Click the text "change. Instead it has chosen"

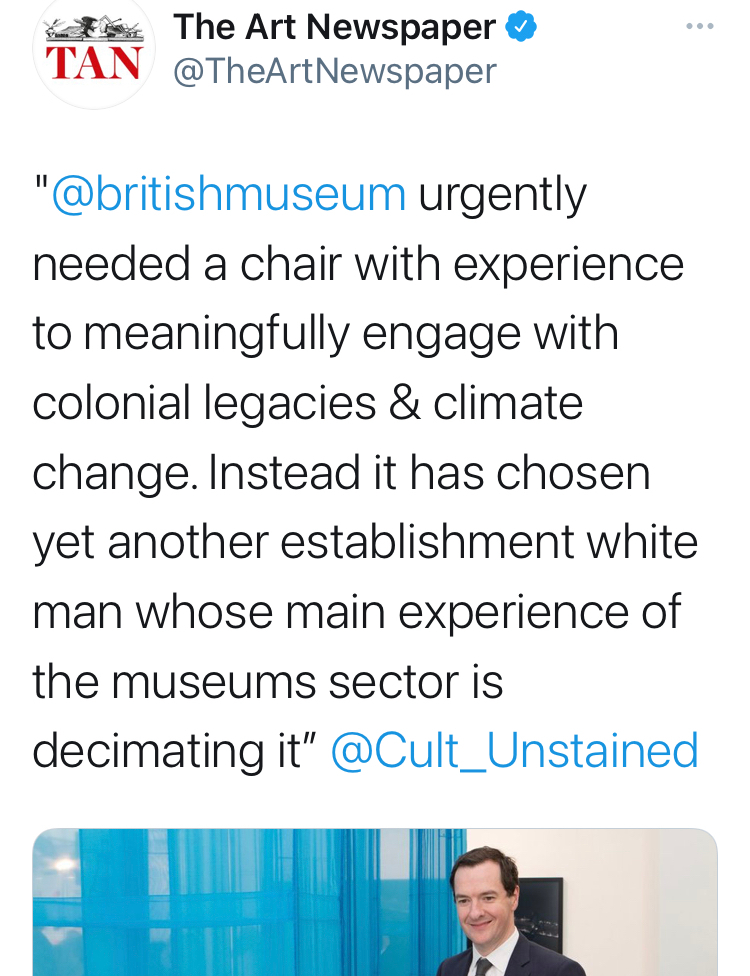341,472
